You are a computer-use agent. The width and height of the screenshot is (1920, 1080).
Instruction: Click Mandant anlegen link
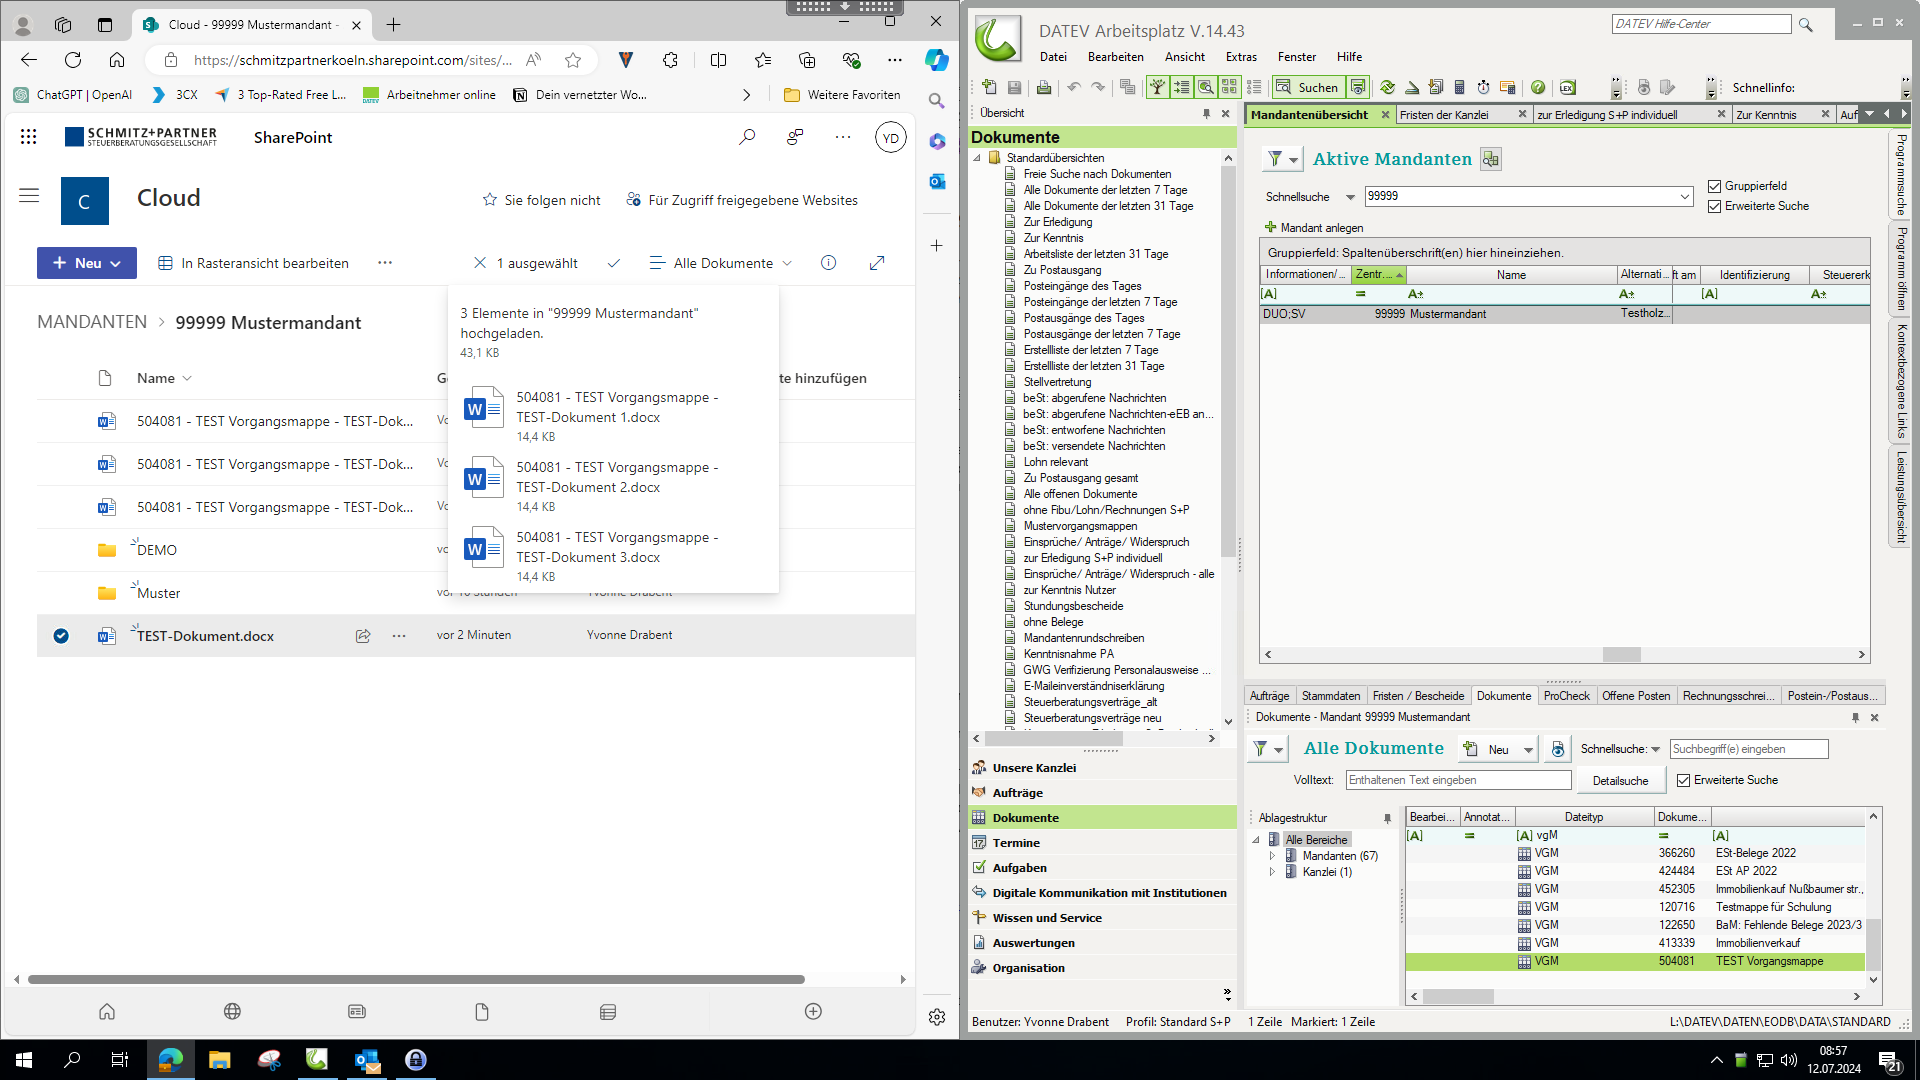1321,228
